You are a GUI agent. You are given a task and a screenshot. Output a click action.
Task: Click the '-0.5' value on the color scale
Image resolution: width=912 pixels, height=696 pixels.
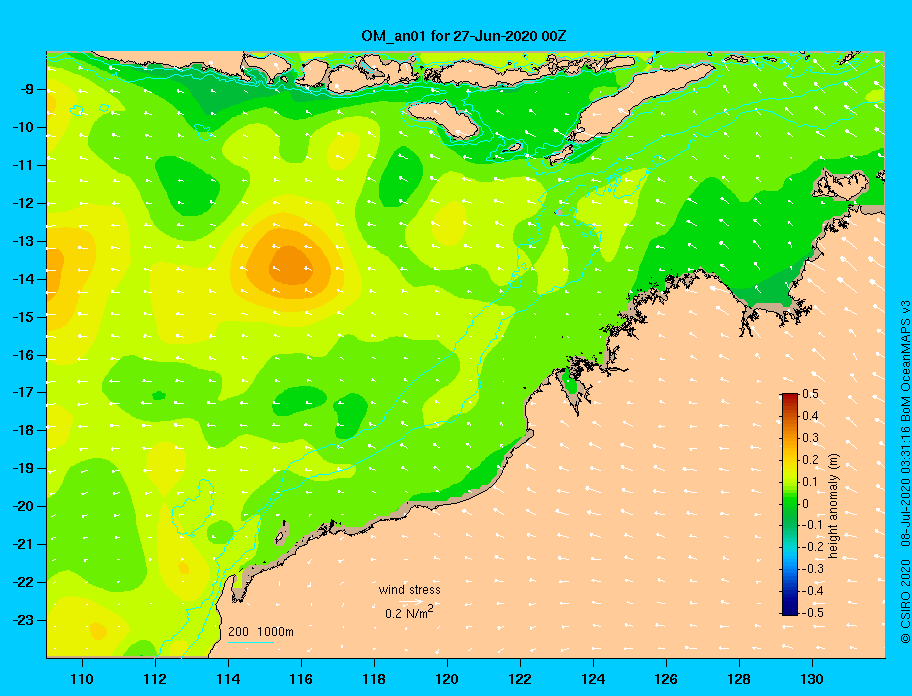click(809, 612)
